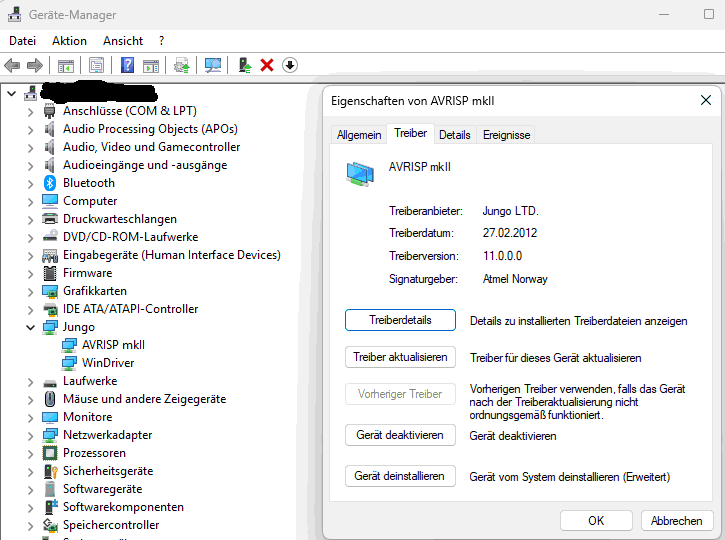Expand the Netzwerkadapter category
The image size is (725, 540).
30,436
